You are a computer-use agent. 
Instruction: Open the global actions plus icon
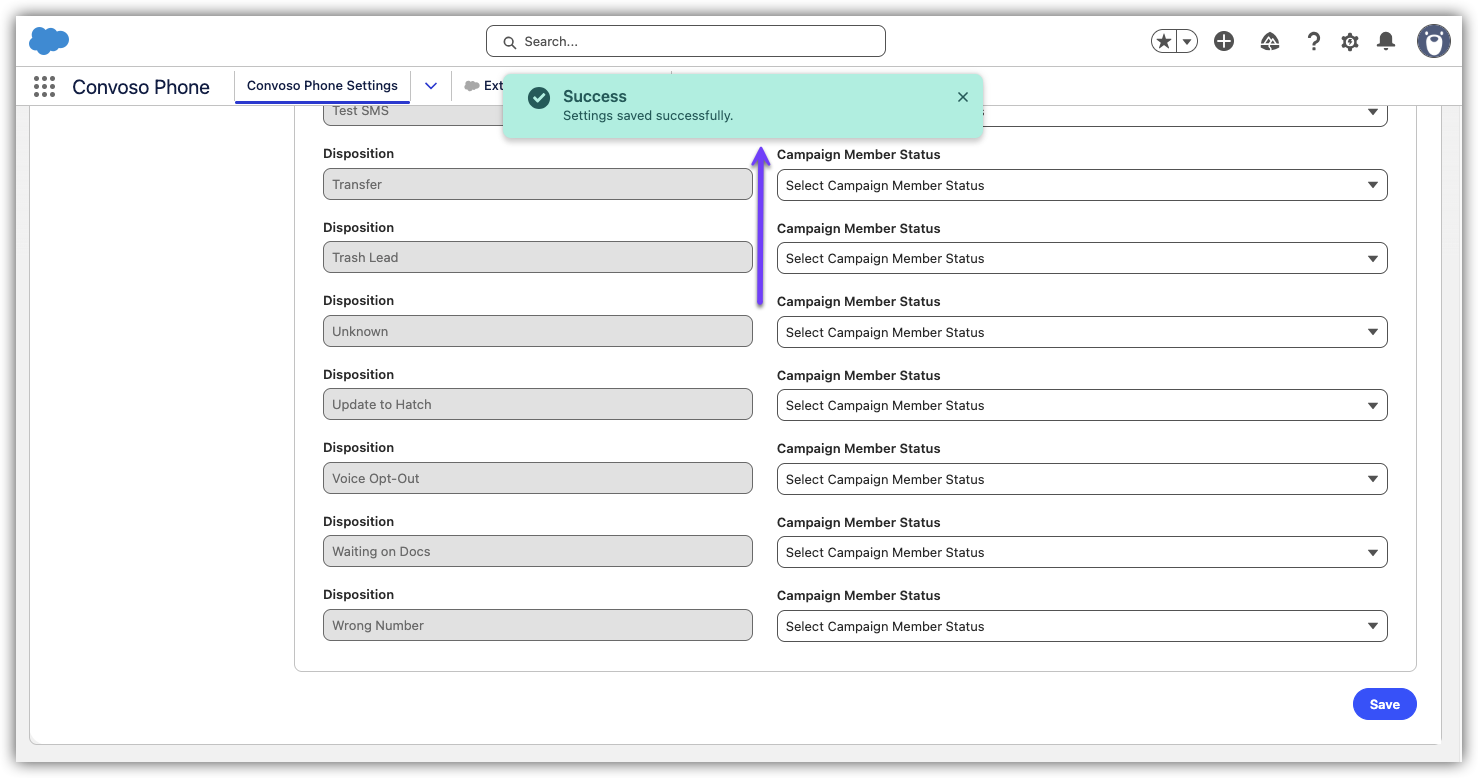1224,41
